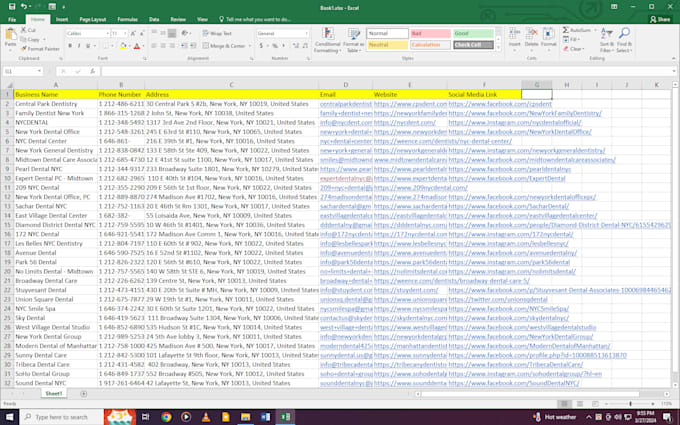Click the Accounting Number Format dollar icon
This screenshot has width=680, height=425.
(261, 46)
